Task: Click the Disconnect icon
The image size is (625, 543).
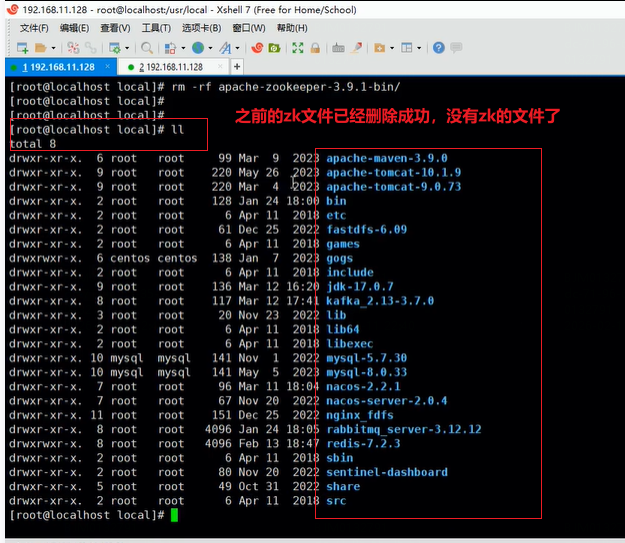Action: tap(73, 48)
